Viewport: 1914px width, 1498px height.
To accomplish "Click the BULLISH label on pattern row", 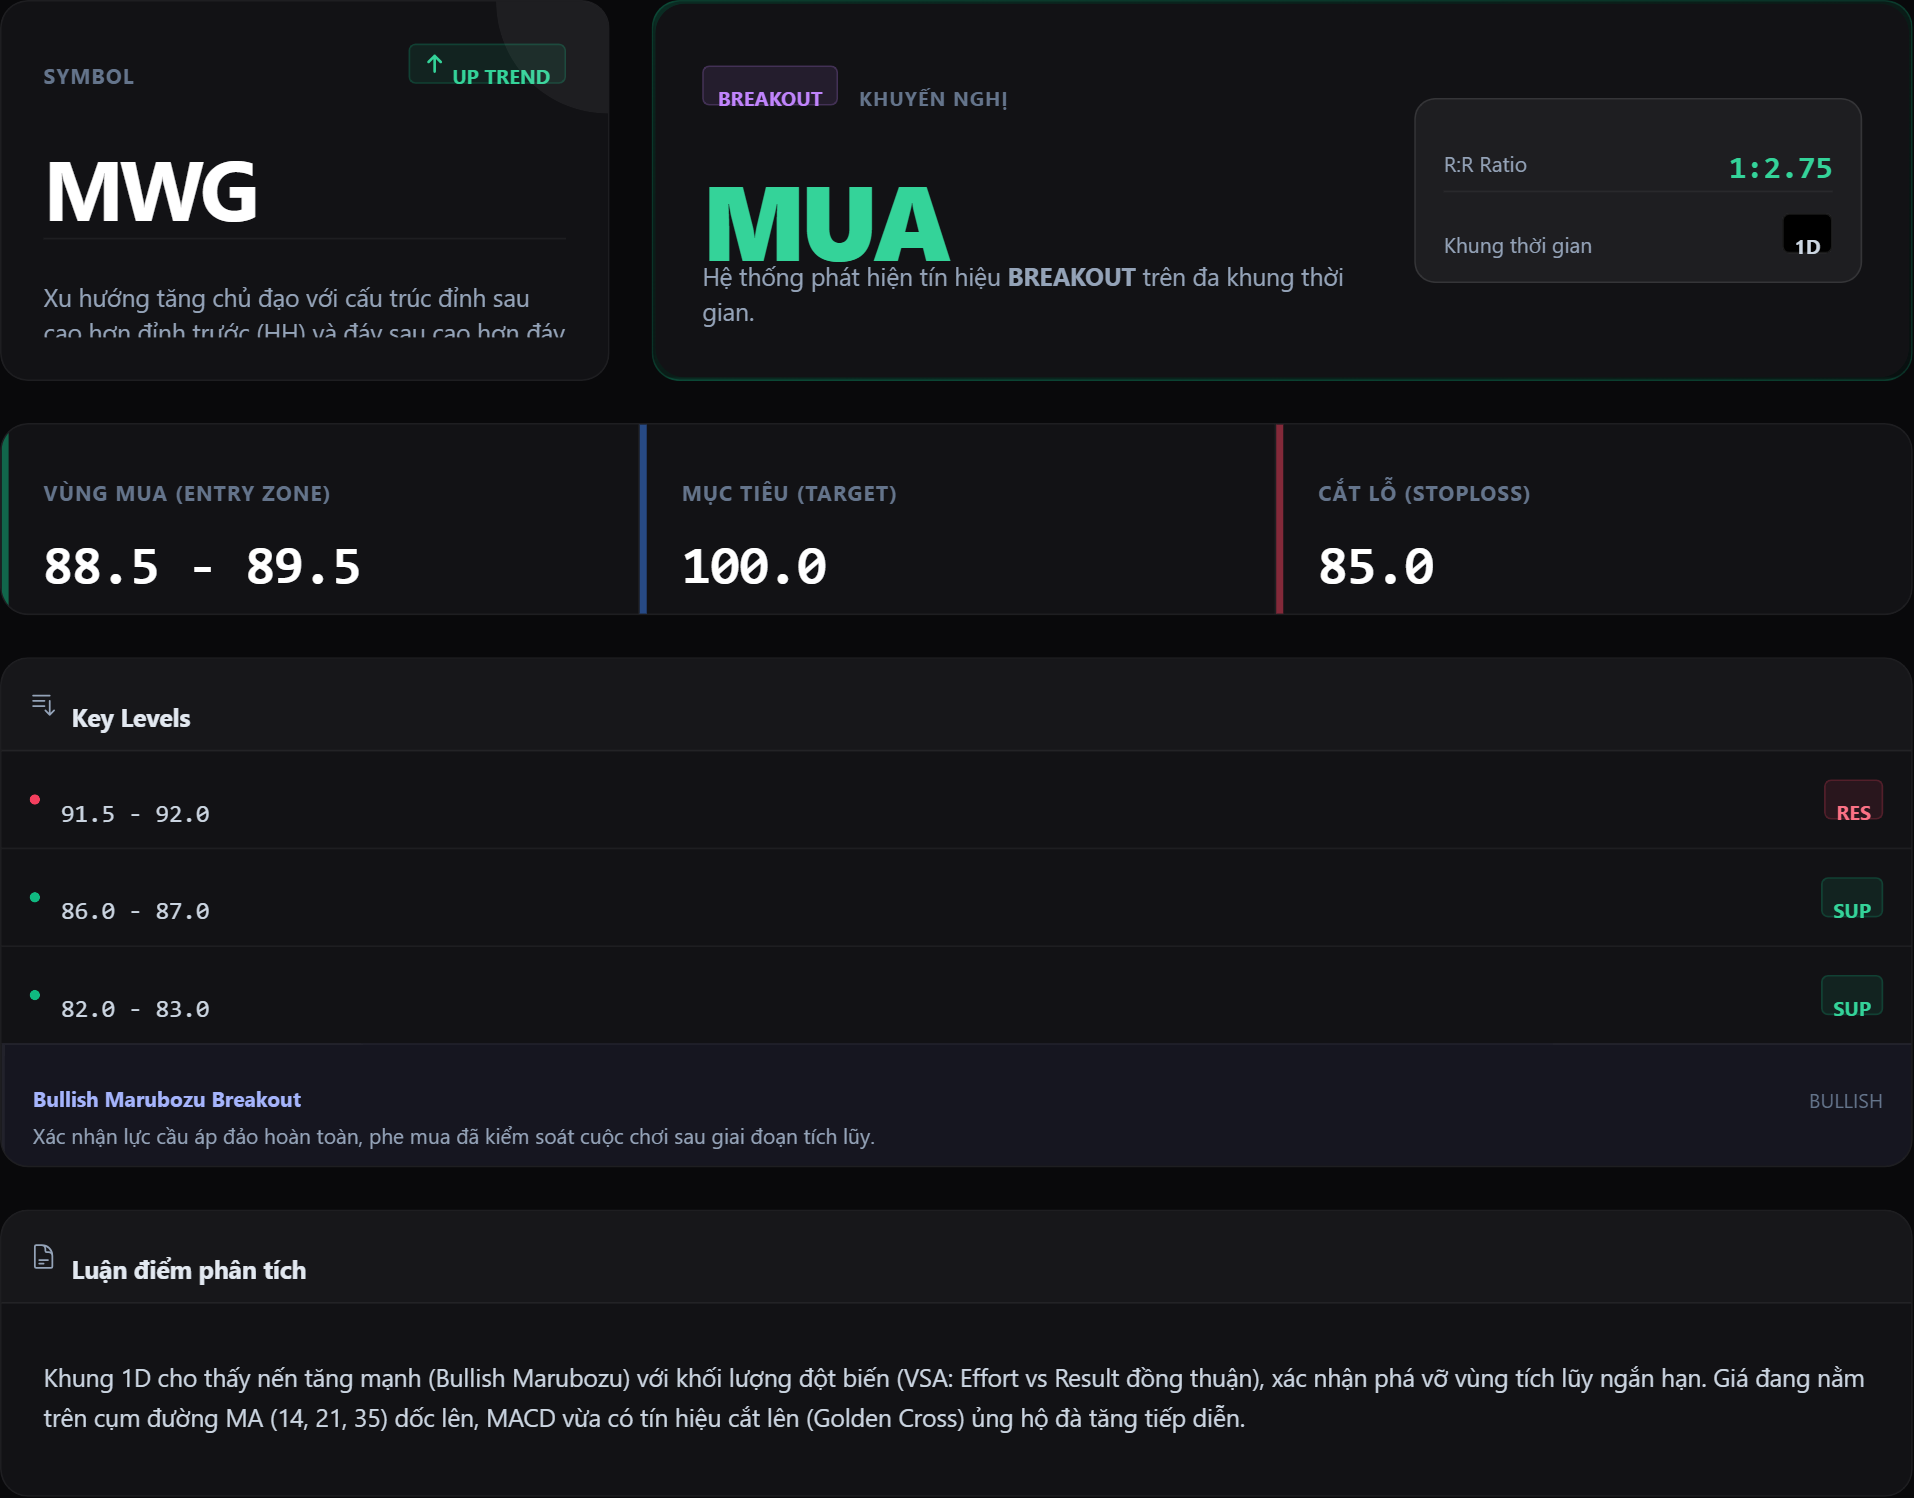I will pos(1845,1101).
